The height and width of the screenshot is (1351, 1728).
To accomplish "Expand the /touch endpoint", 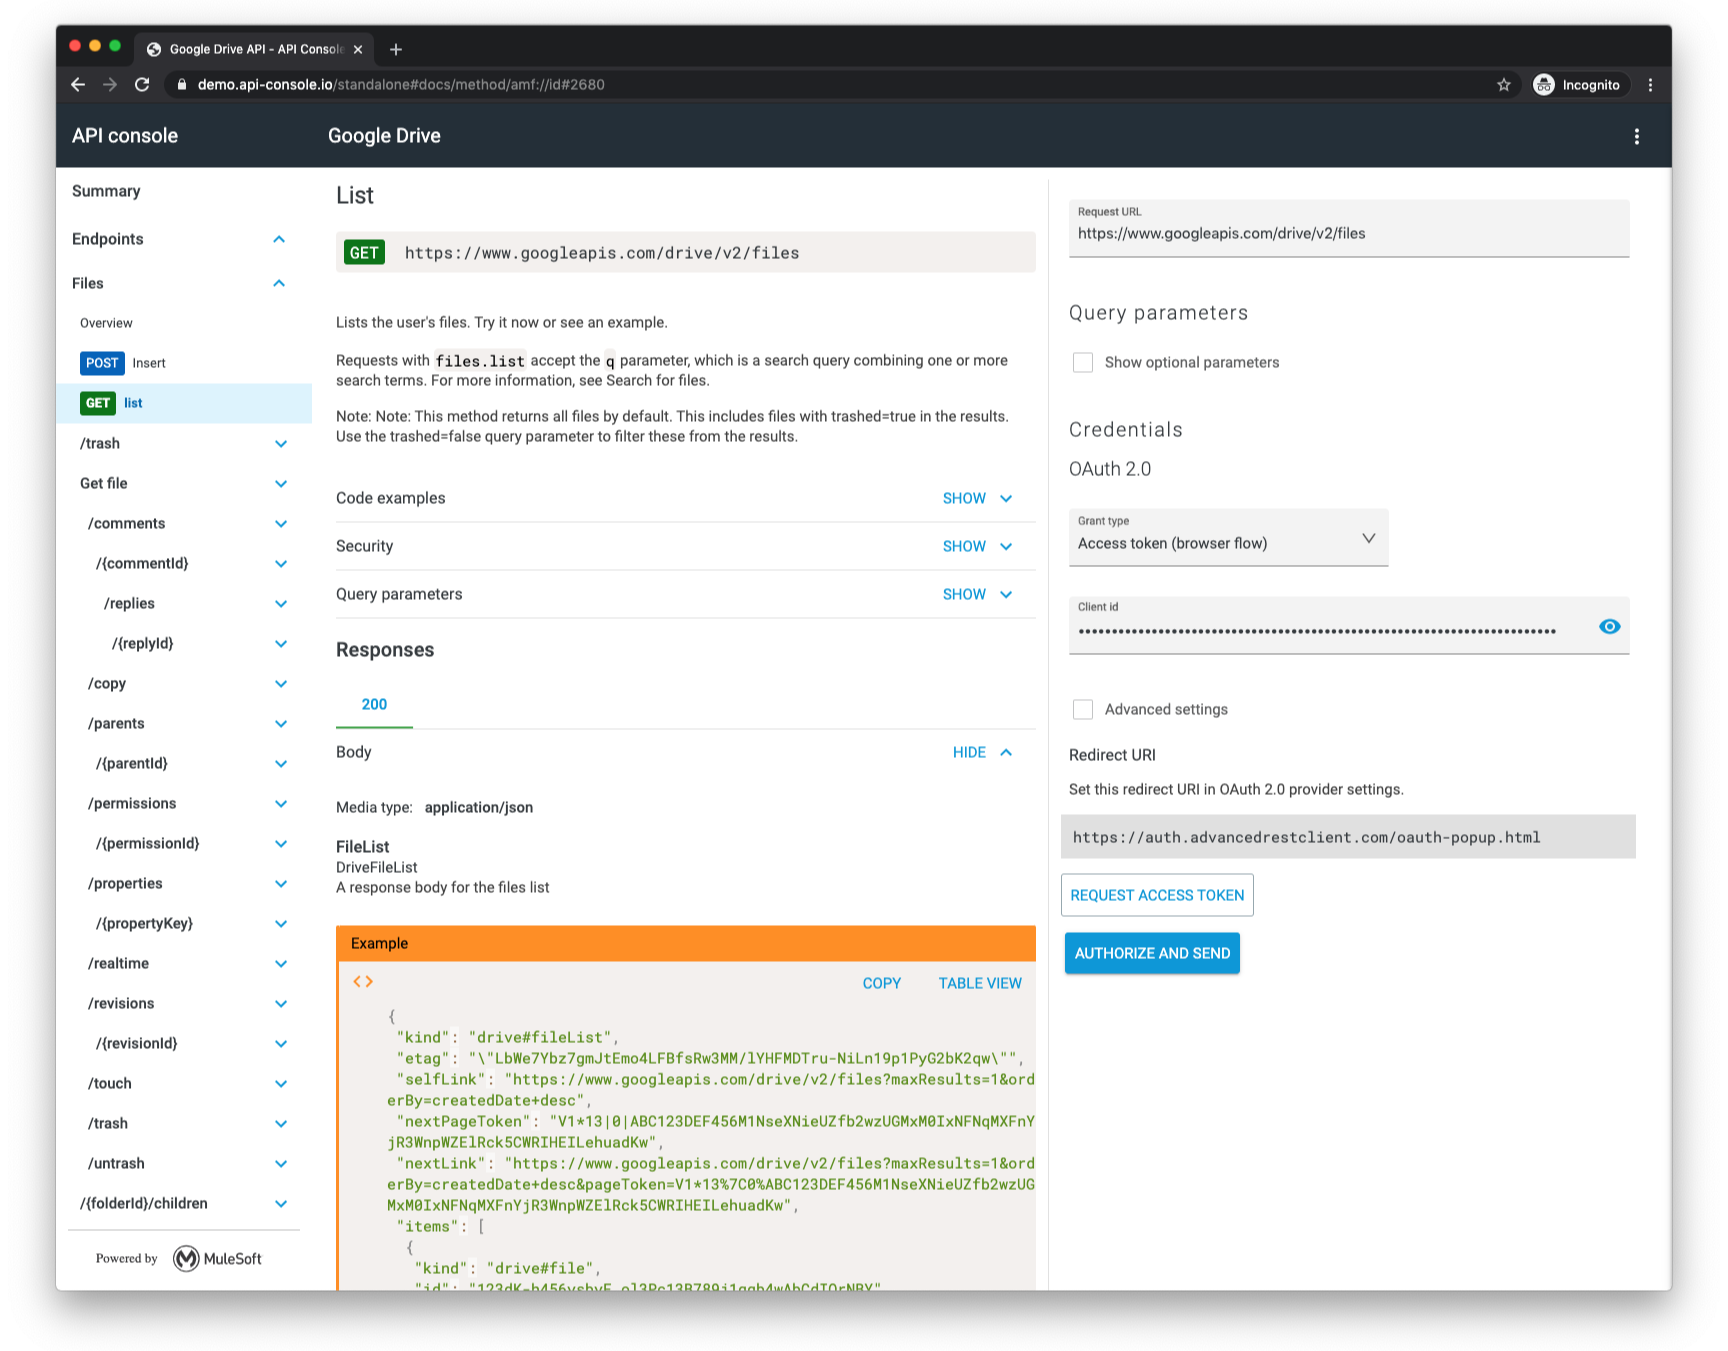I will (281, 1083).
